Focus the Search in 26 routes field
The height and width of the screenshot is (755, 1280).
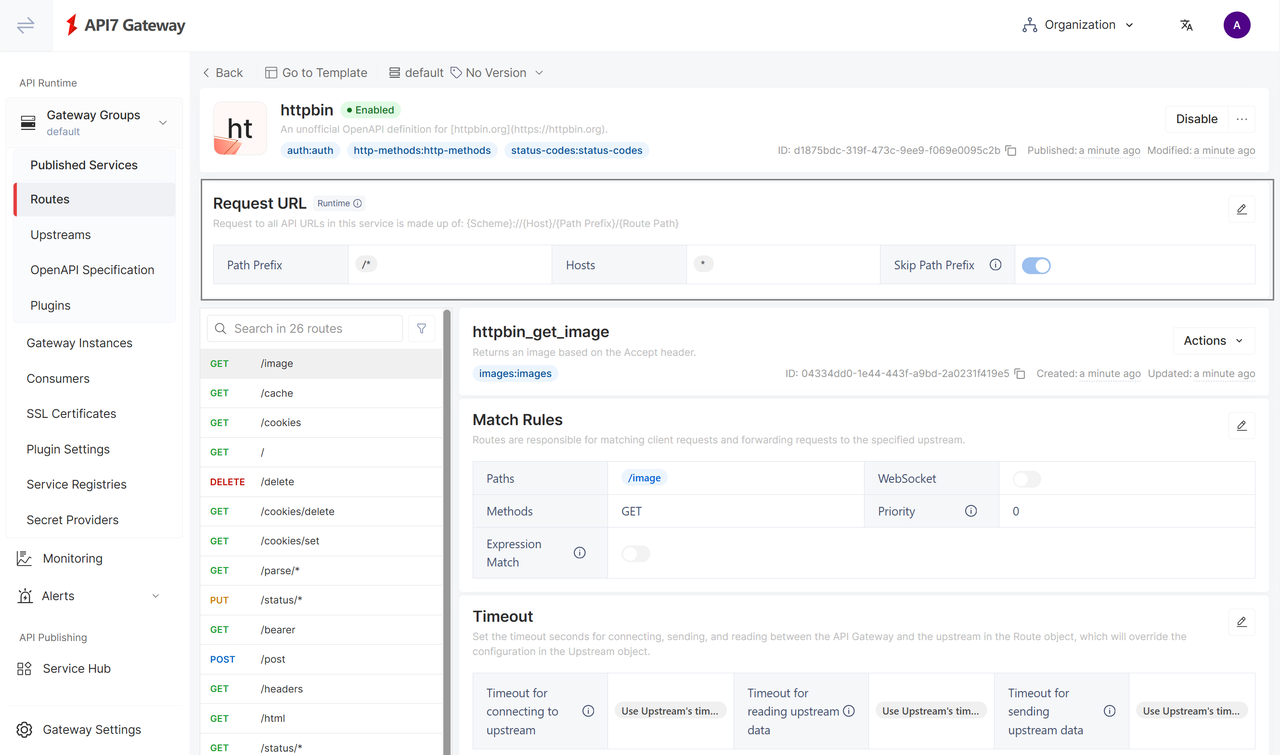[304, 328]
